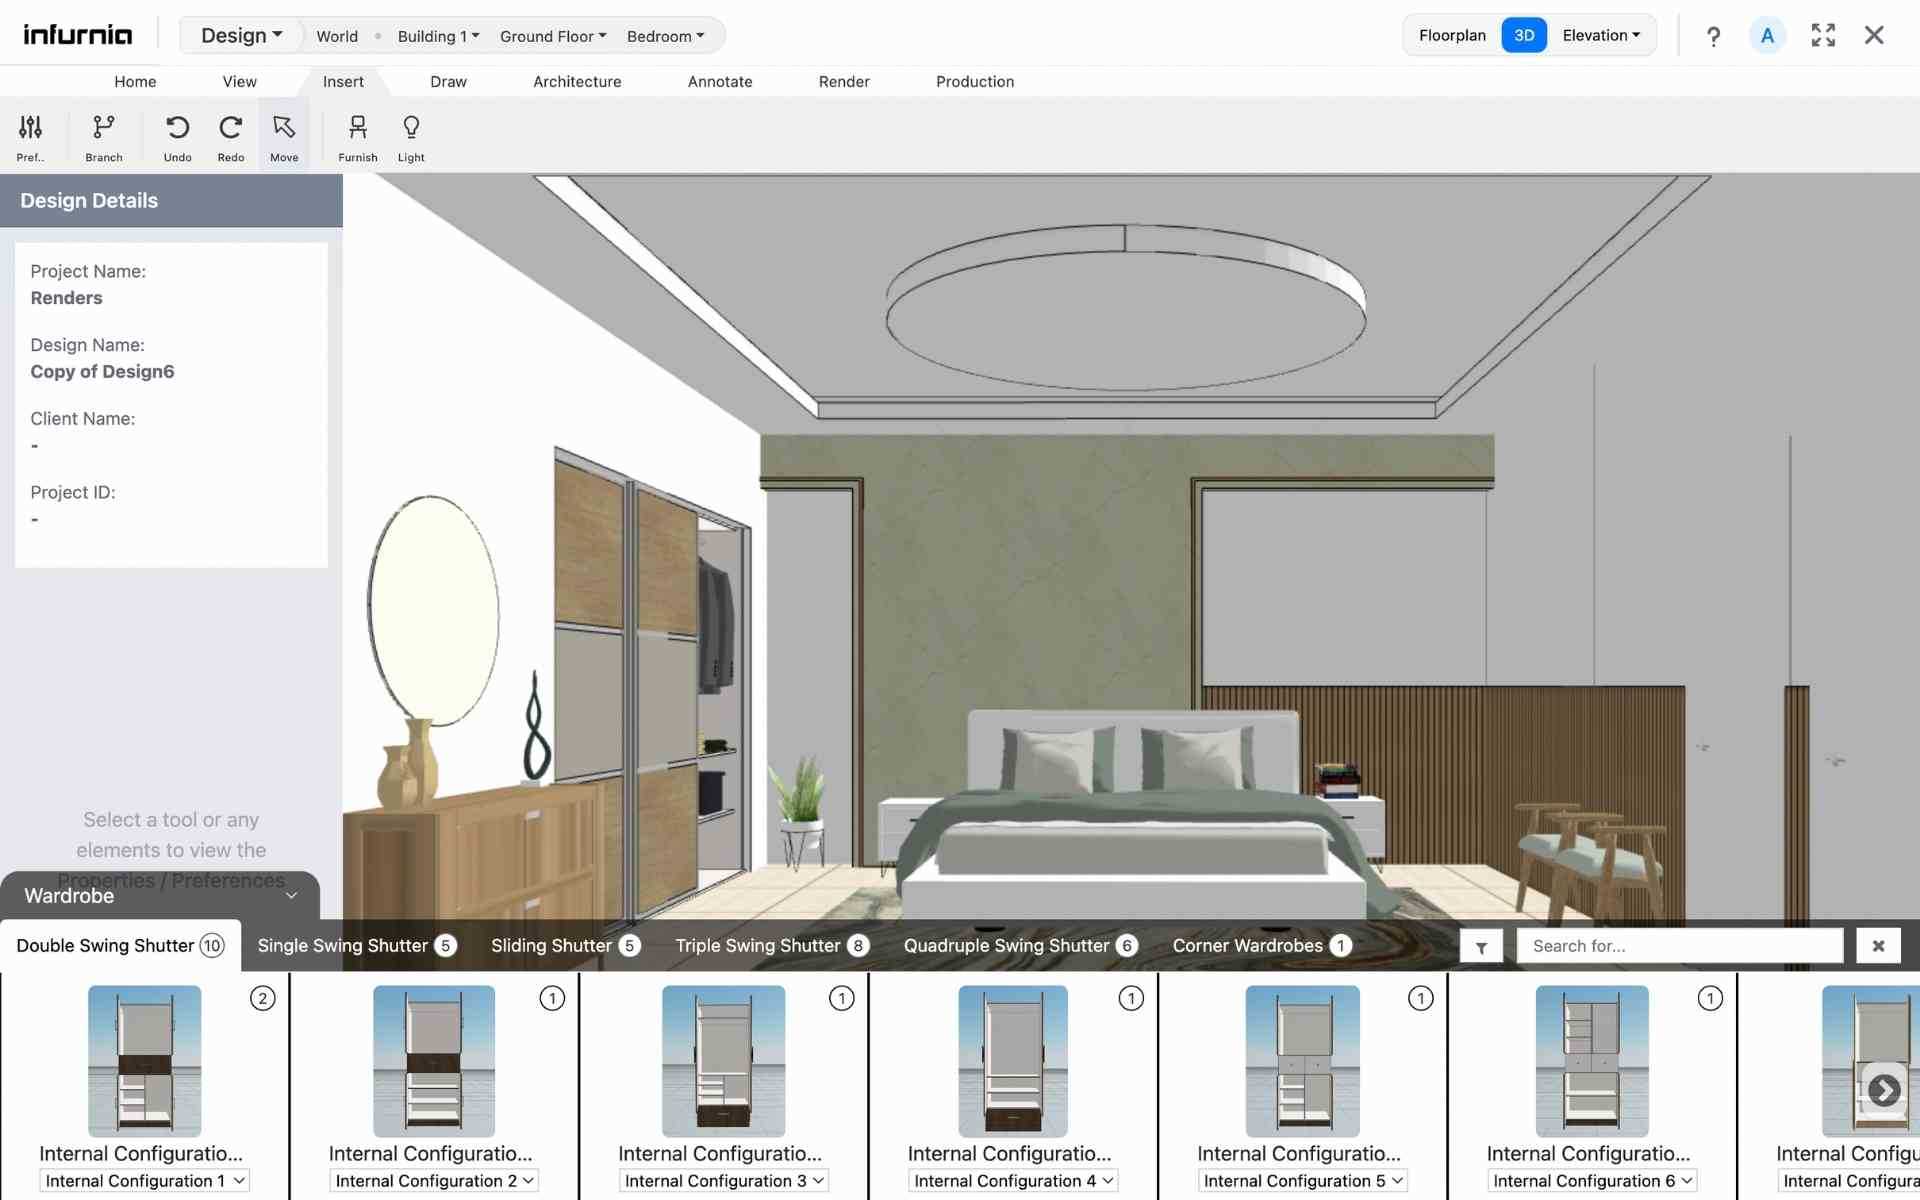Select the Move cursor tool
The width and height of the screenshot is (1920, 1200).
pos(284,127)
